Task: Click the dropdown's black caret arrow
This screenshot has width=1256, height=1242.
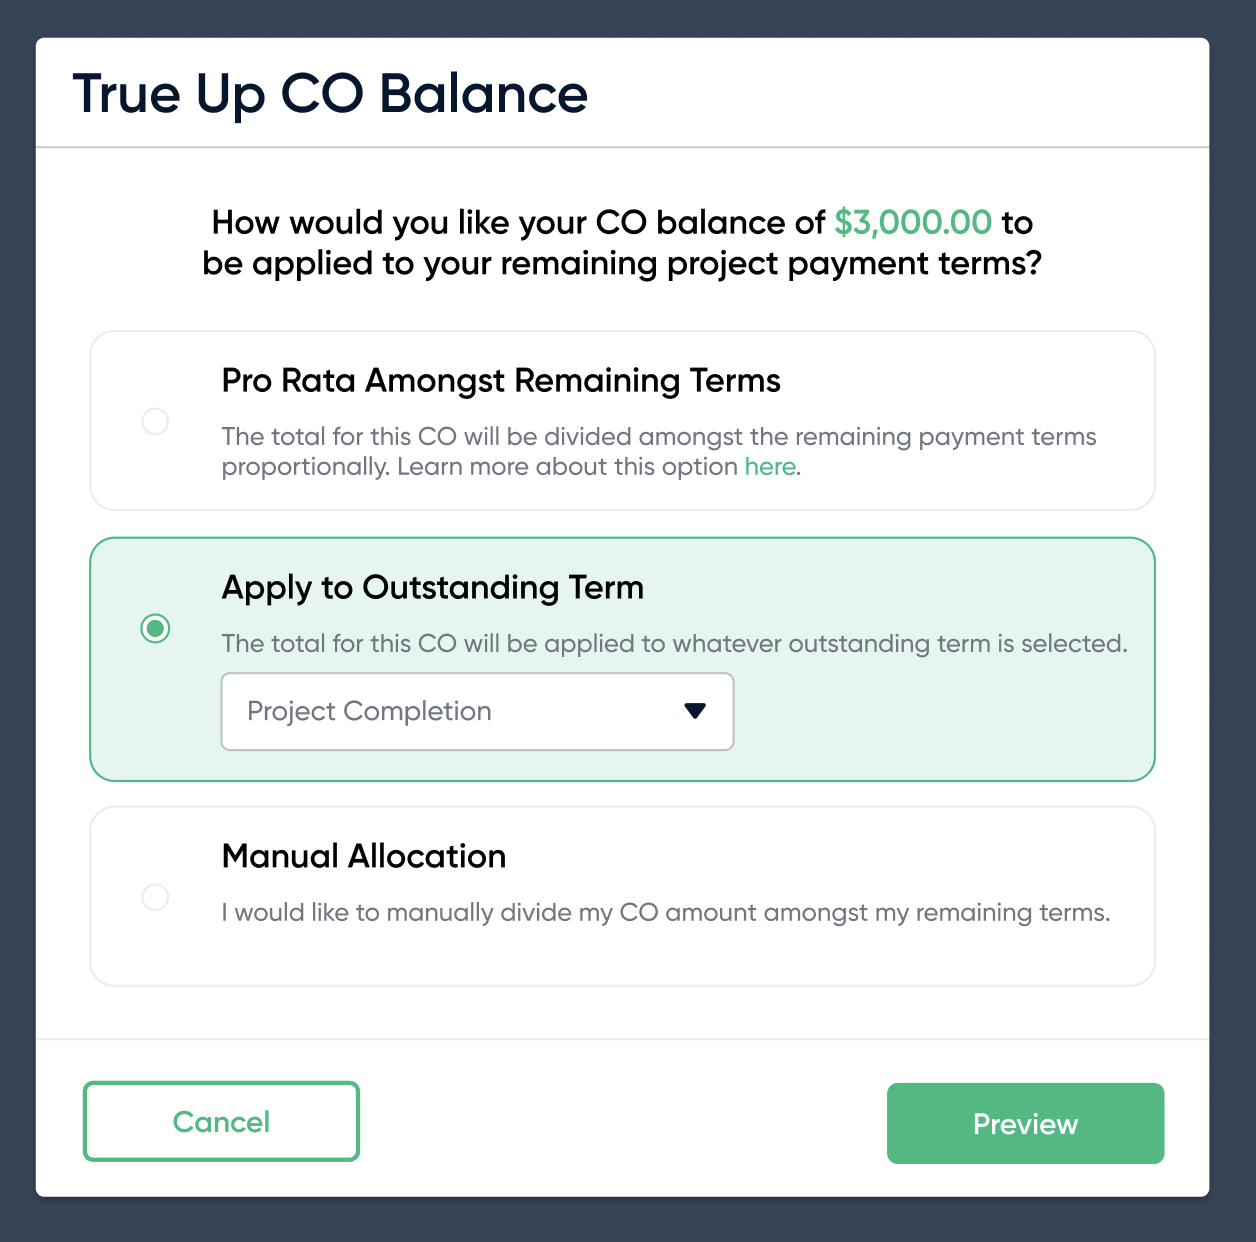Action: [695, 711]
